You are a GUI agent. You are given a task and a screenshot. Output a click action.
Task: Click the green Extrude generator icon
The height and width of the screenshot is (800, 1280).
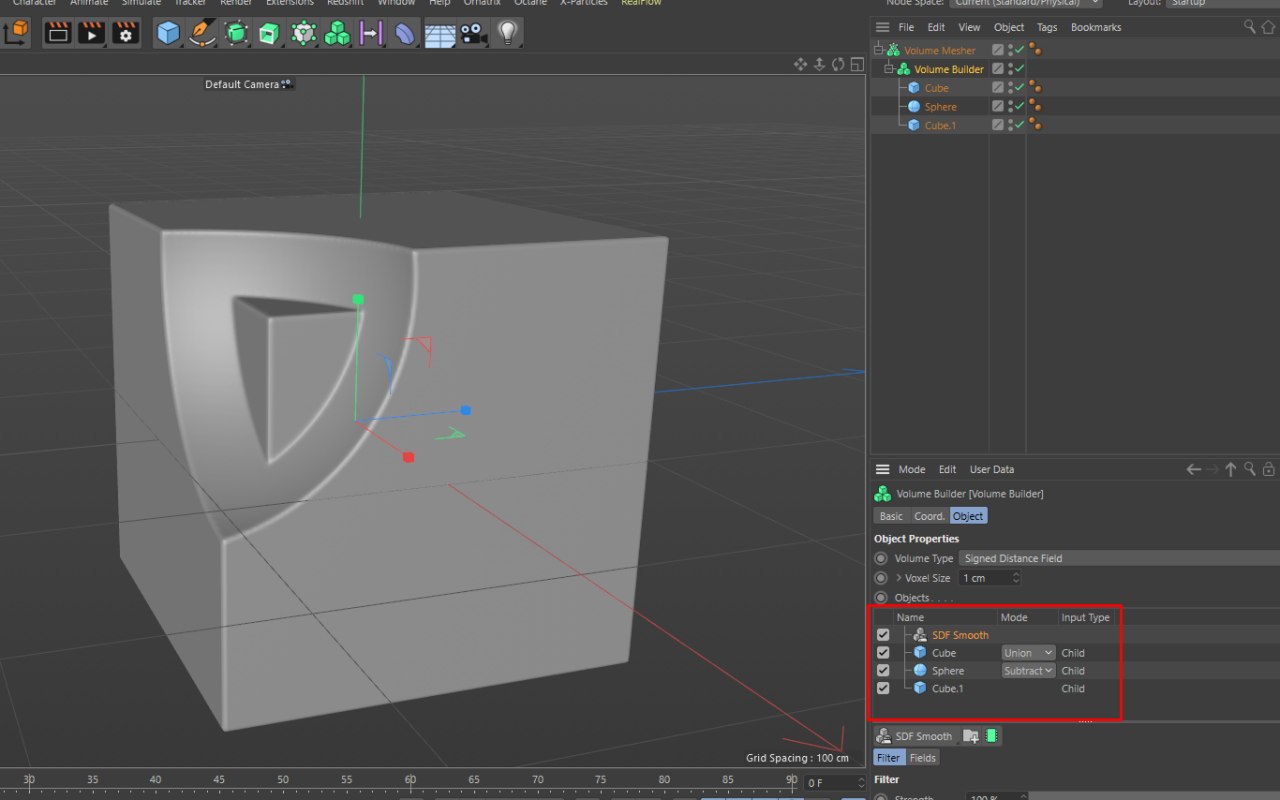coord(269,33)
